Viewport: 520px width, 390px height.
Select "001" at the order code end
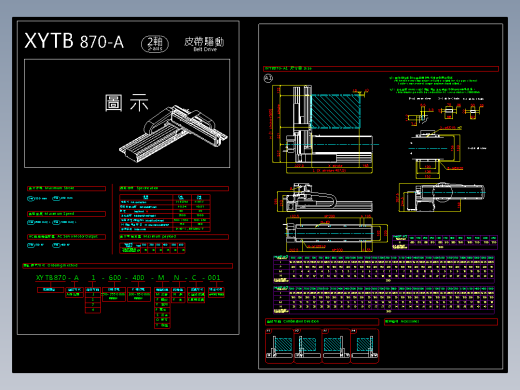214,278
